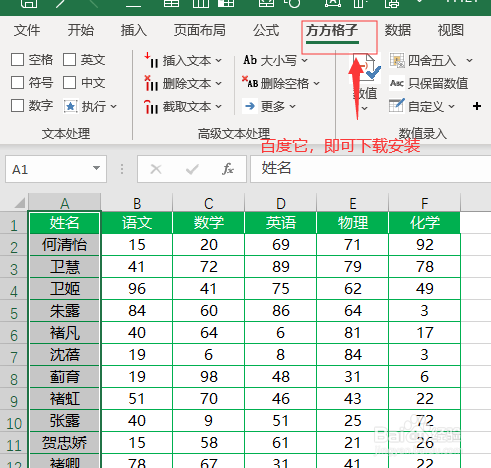The image size is (491, 468).
Task: Click the name cell 卫慧
Action: click(64, 267)
